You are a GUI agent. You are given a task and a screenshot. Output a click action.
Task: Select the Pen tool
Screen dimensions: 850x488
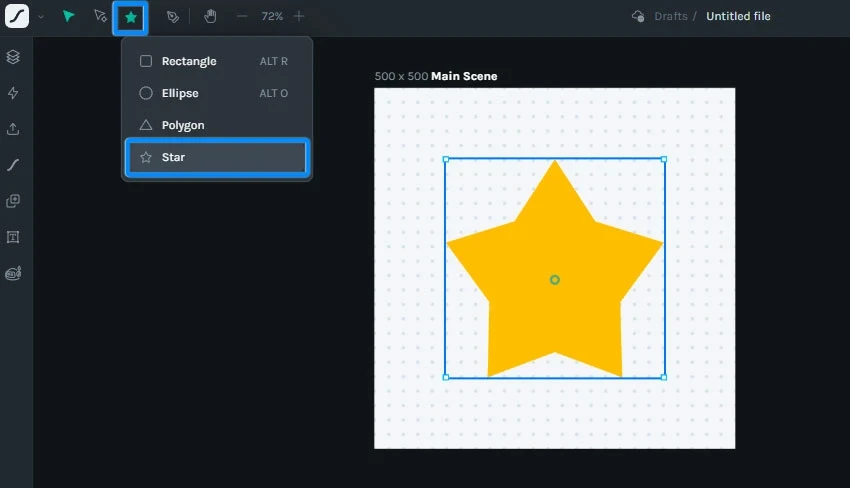[x=173, y=17]
